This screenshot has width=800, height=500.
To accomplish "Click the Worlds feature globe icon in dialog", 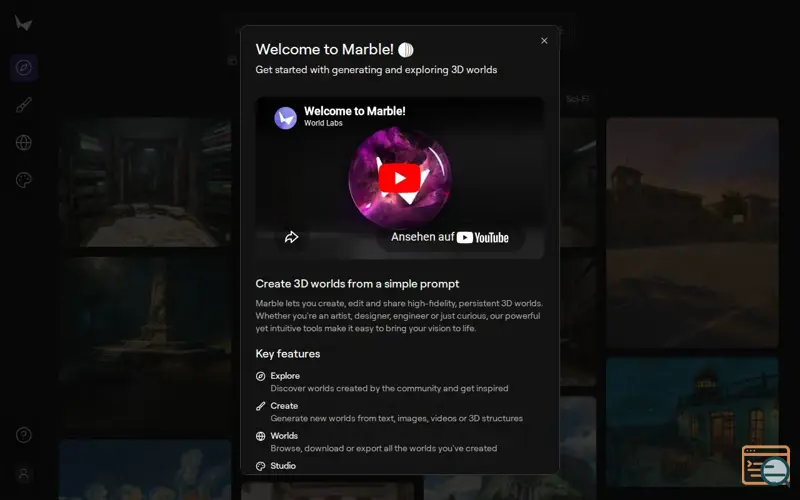I will click(260, 436).
